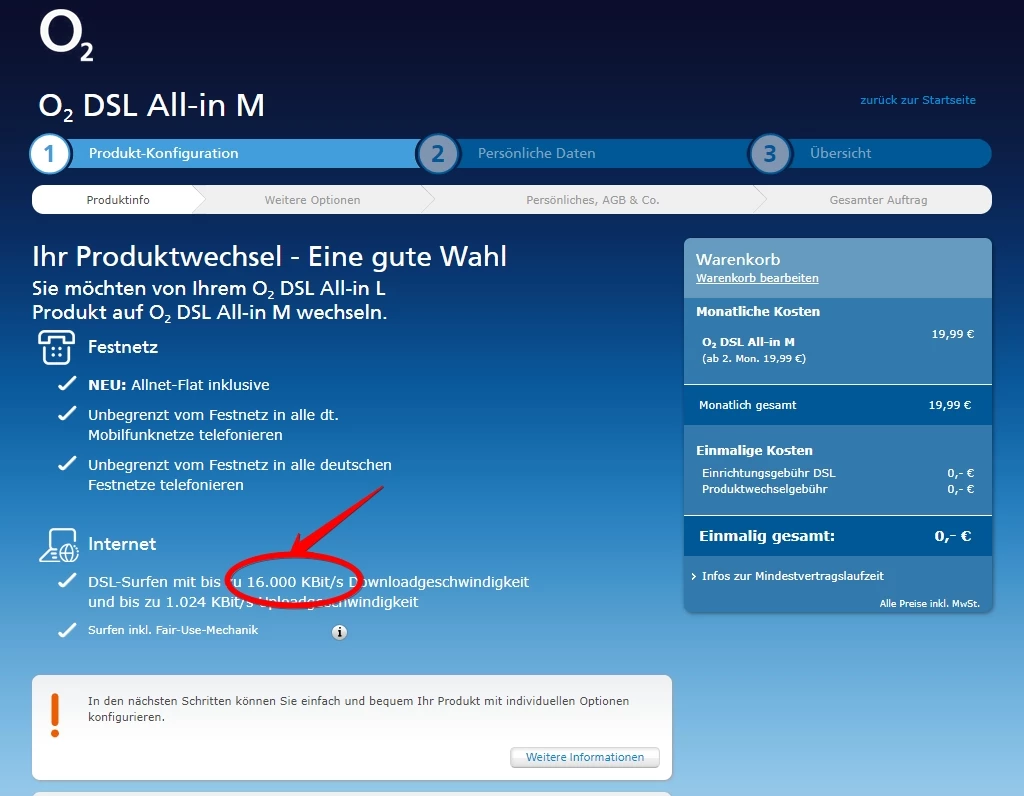Select the Persönliche Daten step
The image size is (1024, 796).
pos(536,153)
